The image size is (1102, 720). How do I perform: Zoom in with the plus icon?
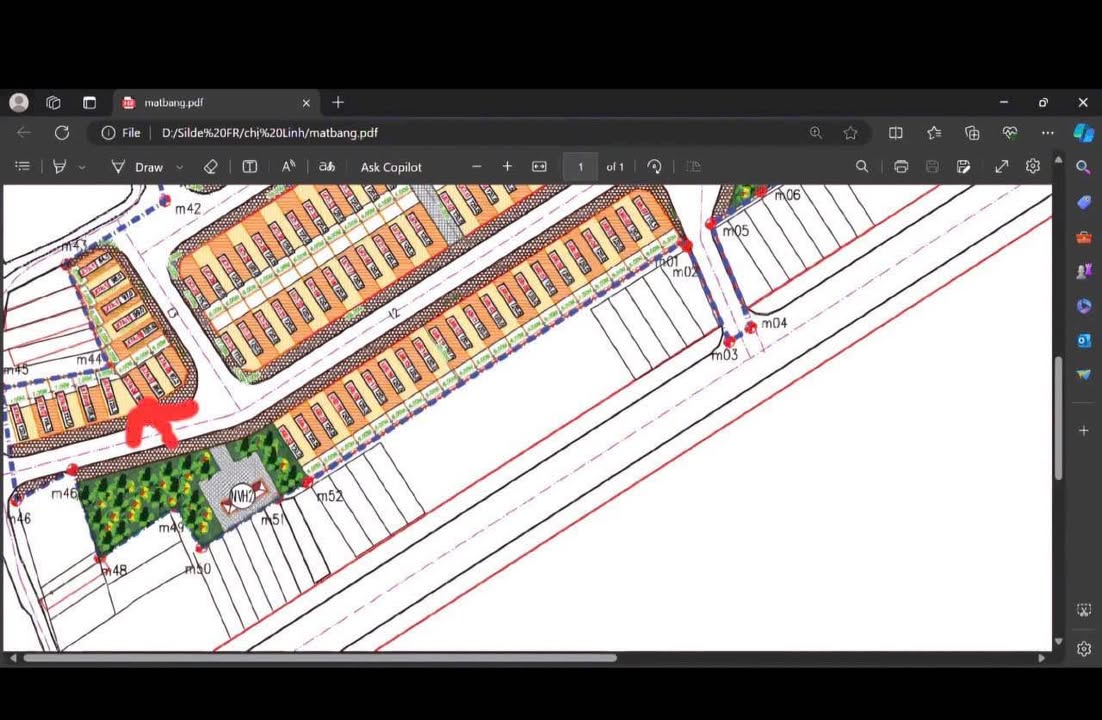(x=507, y=167)
